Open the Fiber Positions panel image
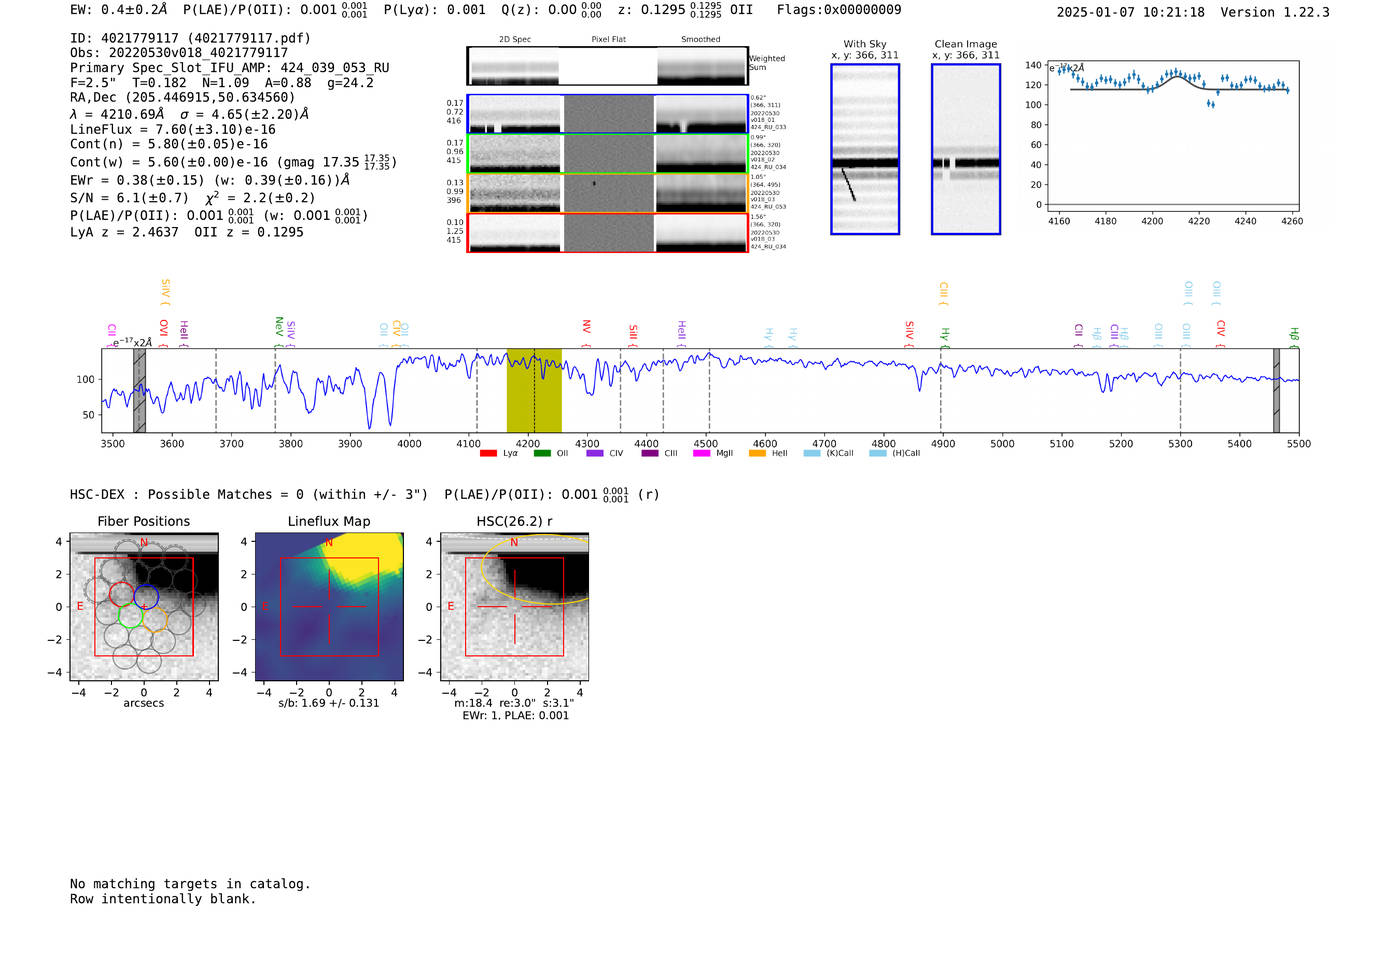1400x953 pixels. click(144, 607)
